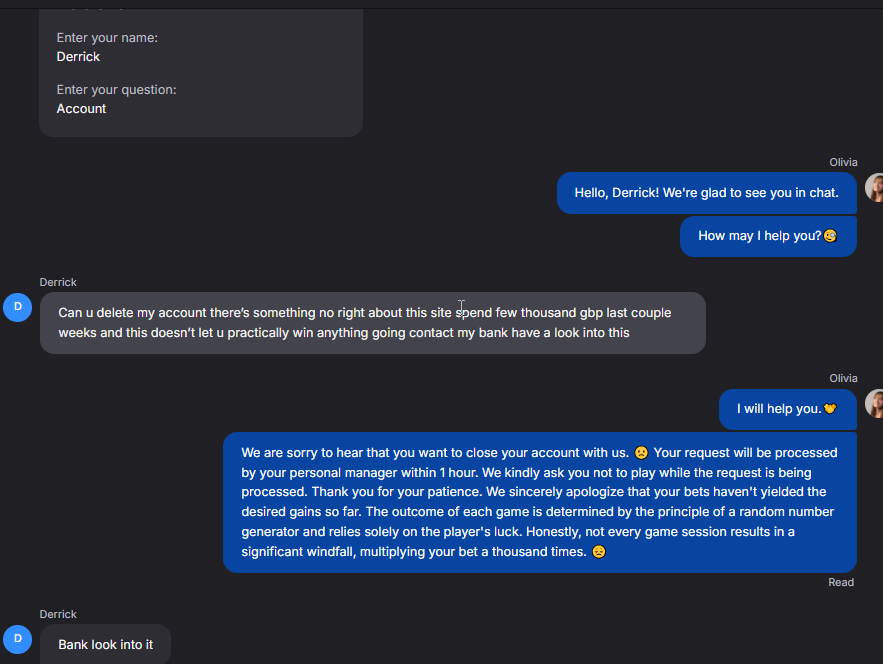
Task: Click Derrick's message about deleting his account
Action: (372, 322)
